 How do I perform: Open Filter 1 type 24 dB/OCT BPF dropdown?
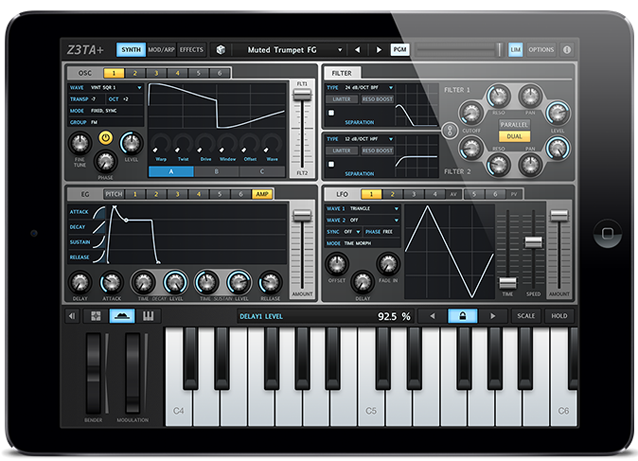360,87
